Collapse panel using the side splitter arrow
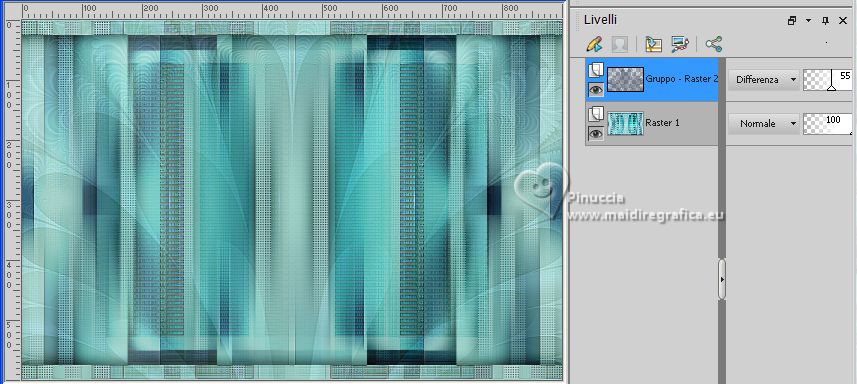This screenshot has height=384, width=857. (x=722, y=279)
